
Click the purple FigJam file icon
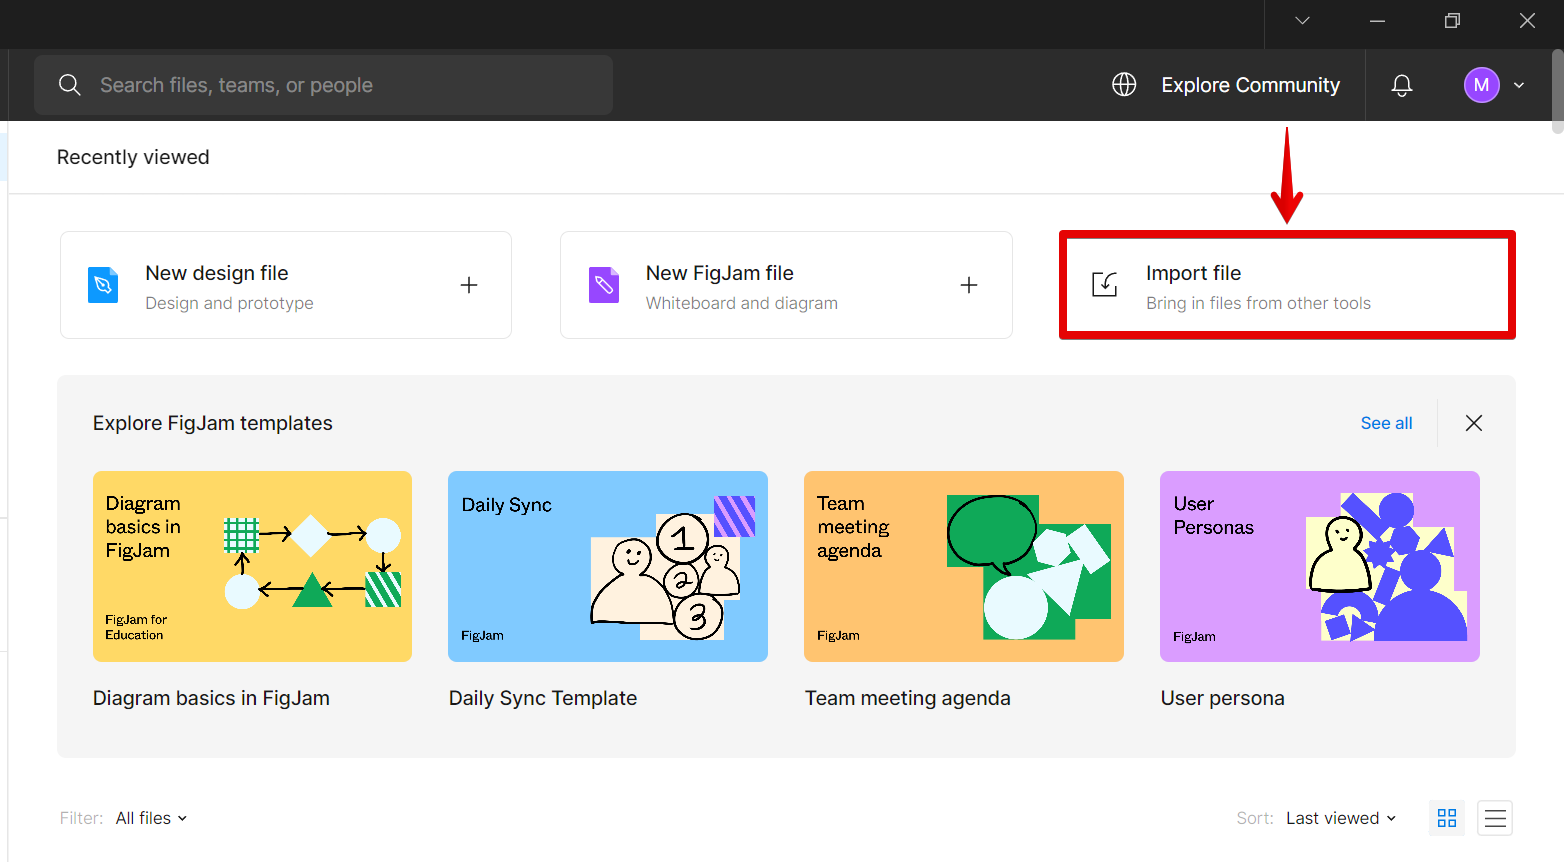(x=603, y=286)
